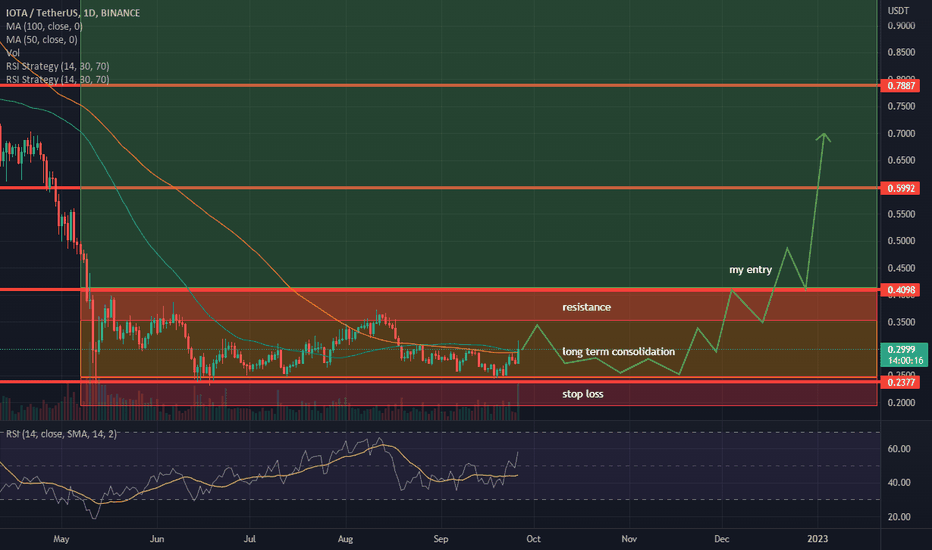Click the 0.6500 value on the price axis
The width and height of the screenshot is (932, 550).
click(901, 160)
